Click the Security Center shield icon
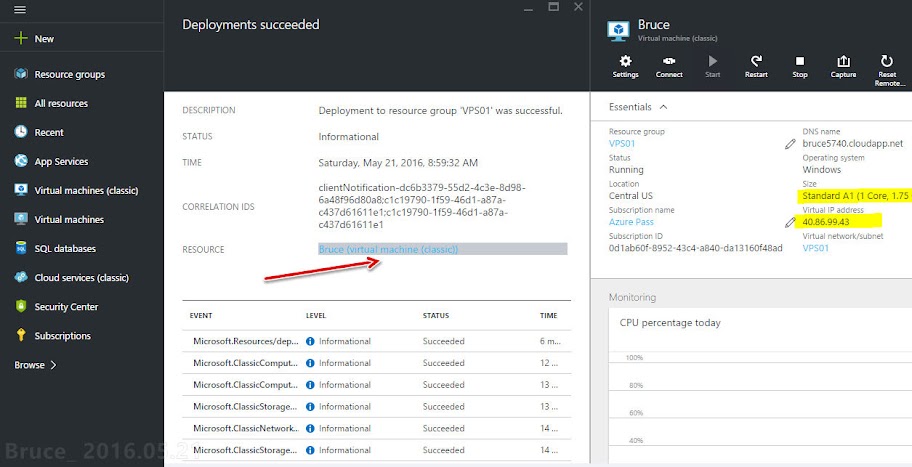Viewport: 912px width, 467px height. tap(21, 306)
